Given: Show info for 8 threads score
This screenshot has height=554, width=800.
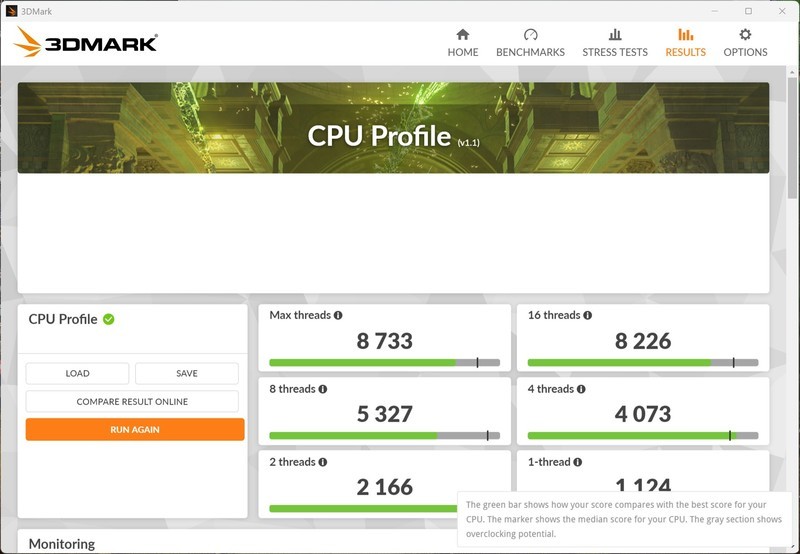Looking at the screenshot, I should [322, 389].
